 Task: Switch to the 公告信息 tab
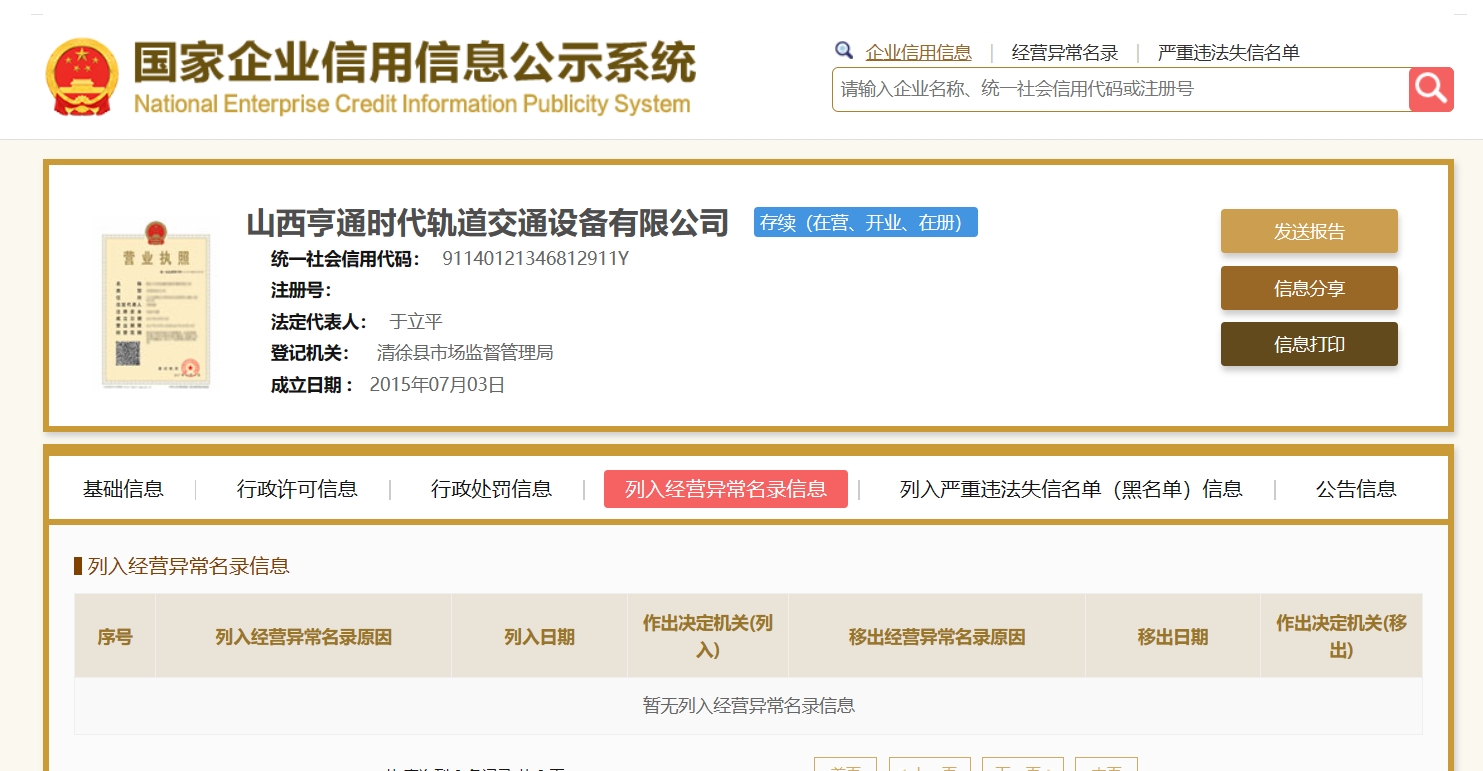pos(1356,489)
